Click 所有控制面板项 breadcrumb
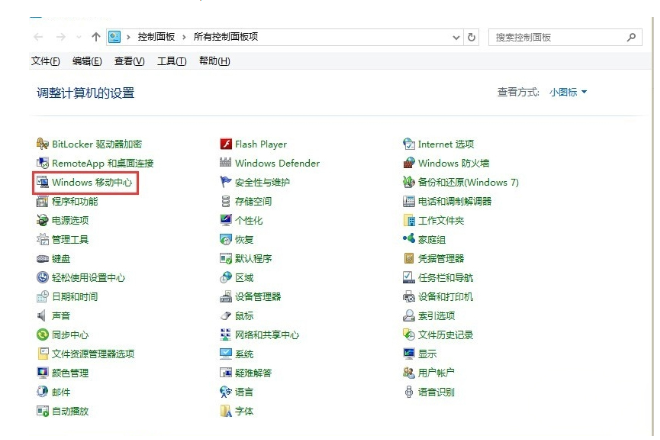The width and height of the screenshot is (660, 440). 226,37
